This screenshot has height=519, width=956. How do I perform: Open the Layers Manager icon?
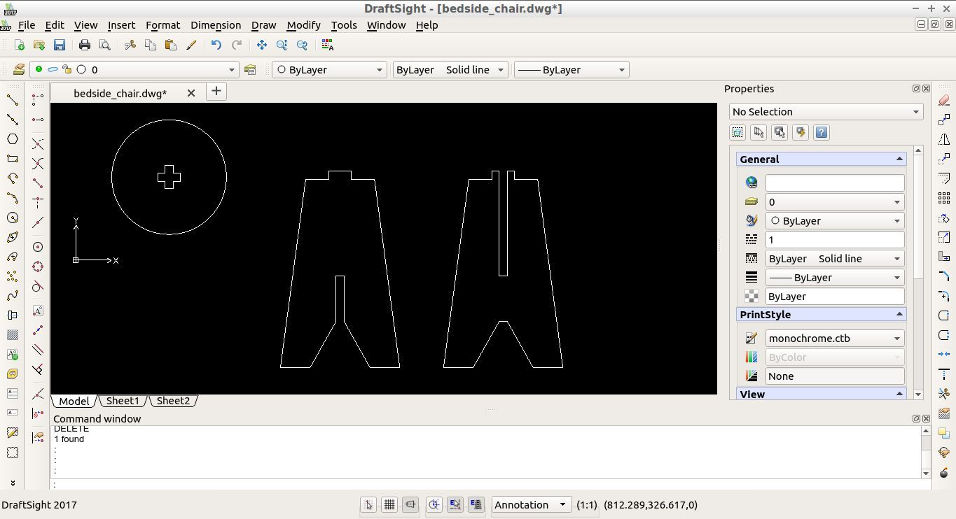pyautogui.click(x=19, y=70)
